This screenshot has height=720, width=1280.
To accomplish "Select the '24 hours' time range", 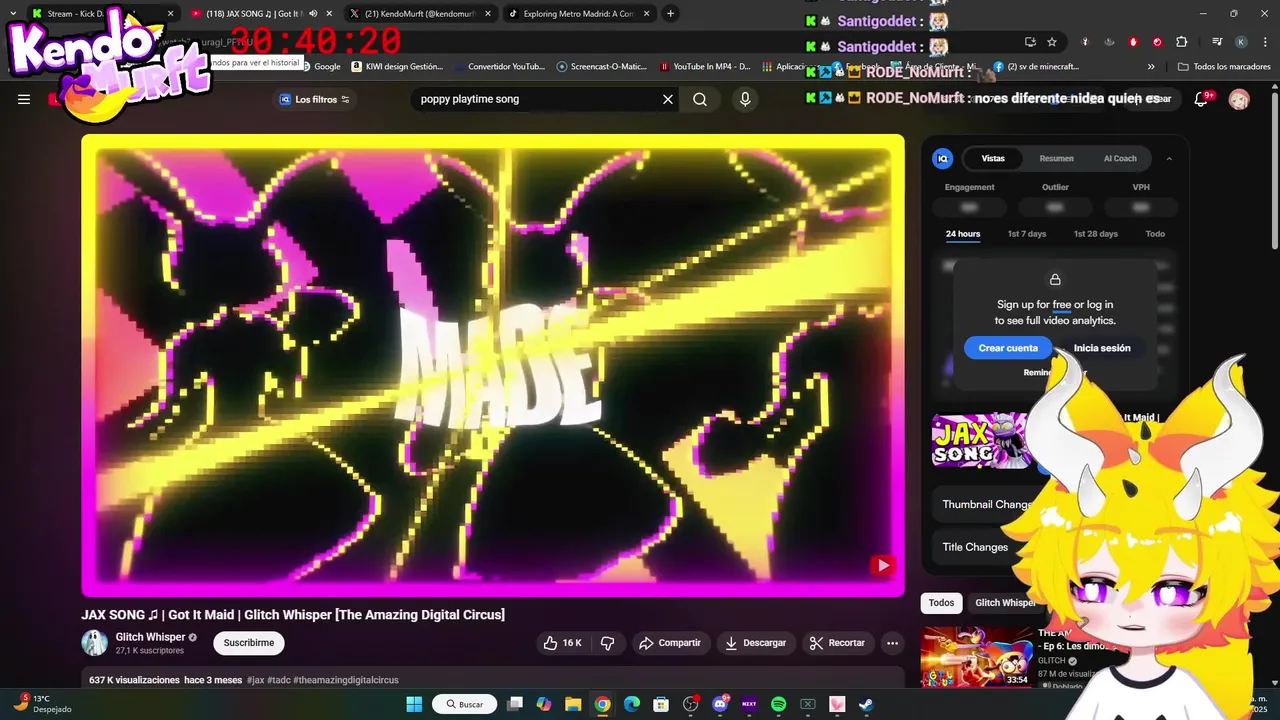I will point(963,234).
